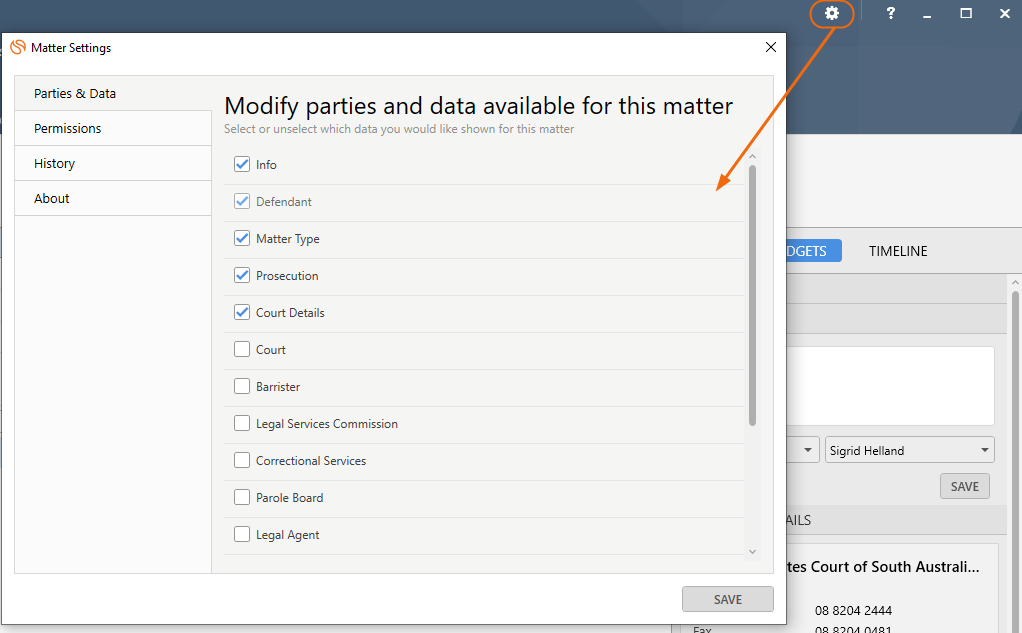Screen dimensions: 1022x633
Task: Open the dropdown left of Sigrid Helland
Action: coord(803,450)
